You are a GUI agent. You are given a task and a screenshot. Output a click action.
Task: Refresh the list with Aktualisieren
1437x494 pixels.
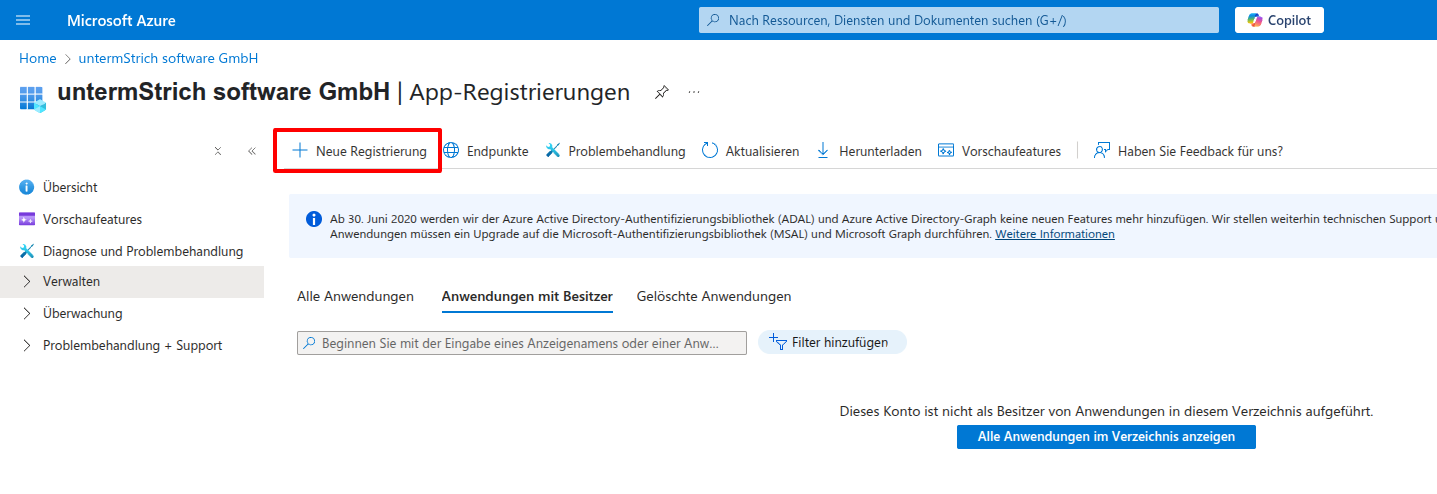(x=750, y=151)
